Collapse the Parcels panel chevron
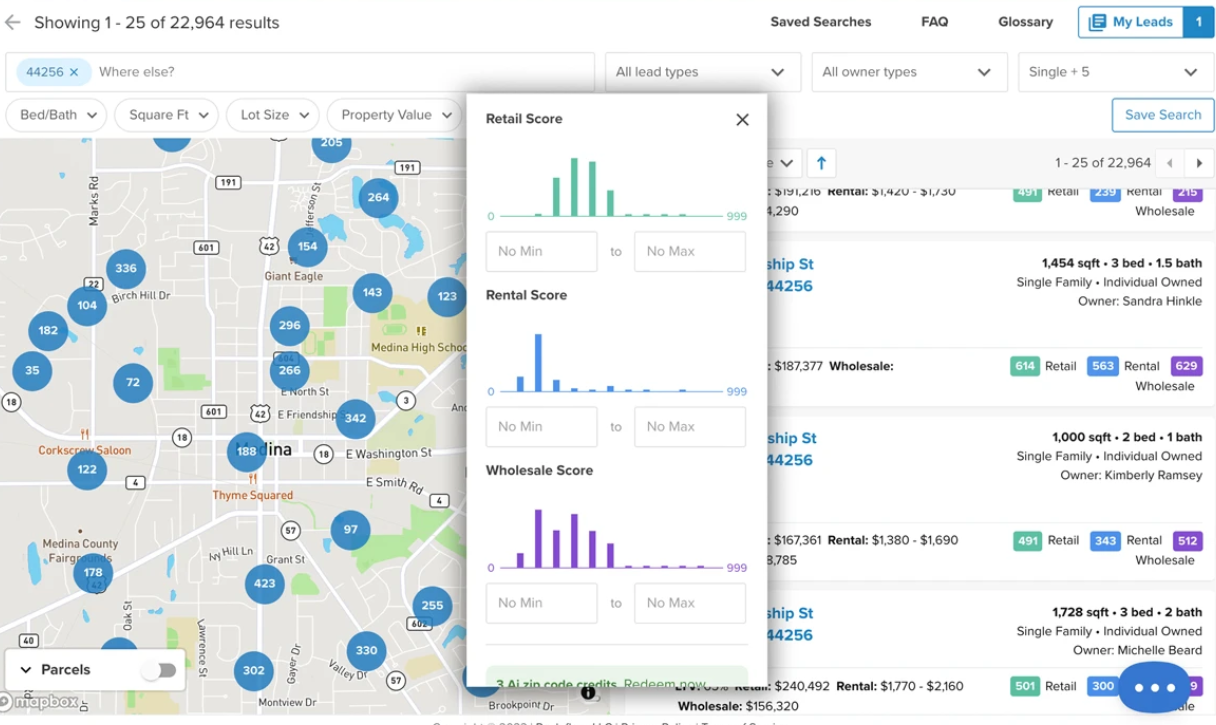 click(25, 670)
